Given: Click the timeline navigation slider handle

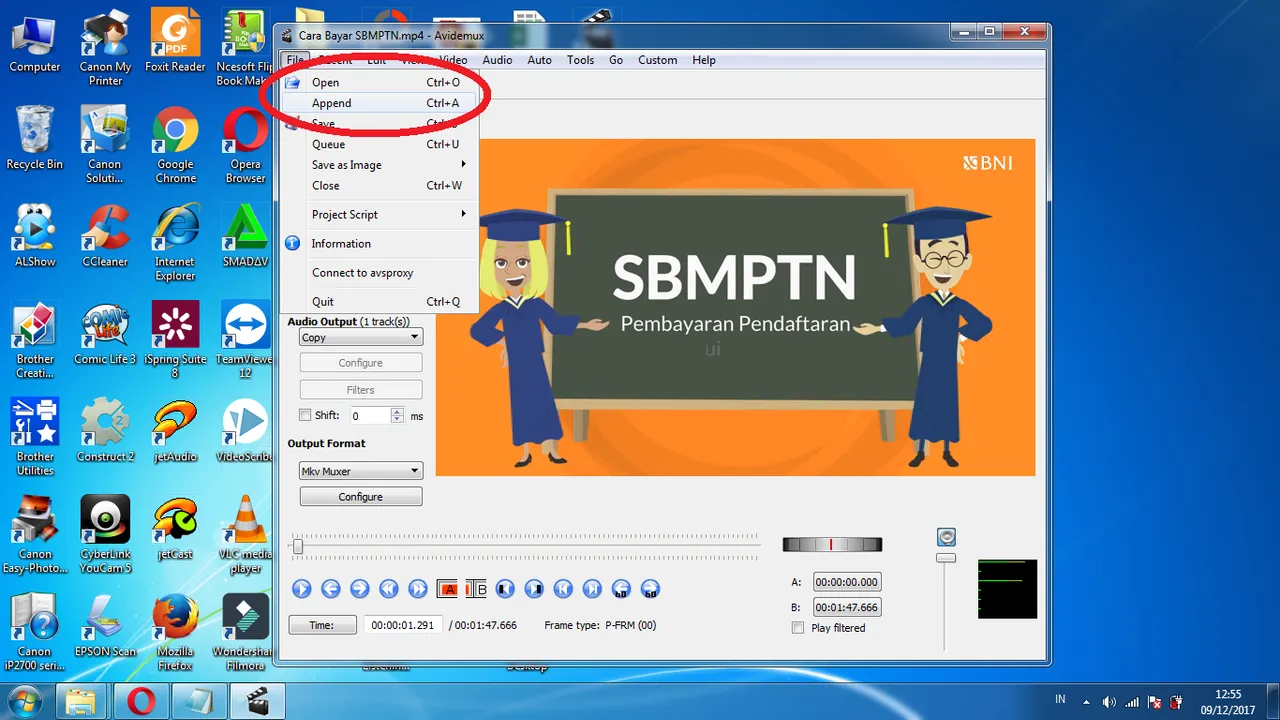Looking at the screenshot, I should (x=298, y=546).
